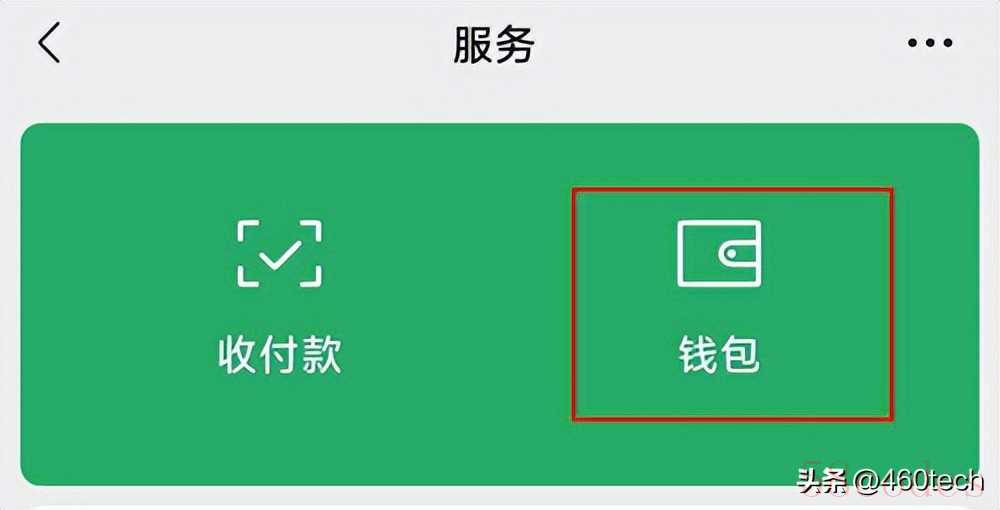
Task: Open the wallet icon above 钱包
Action: coord(719,253)
